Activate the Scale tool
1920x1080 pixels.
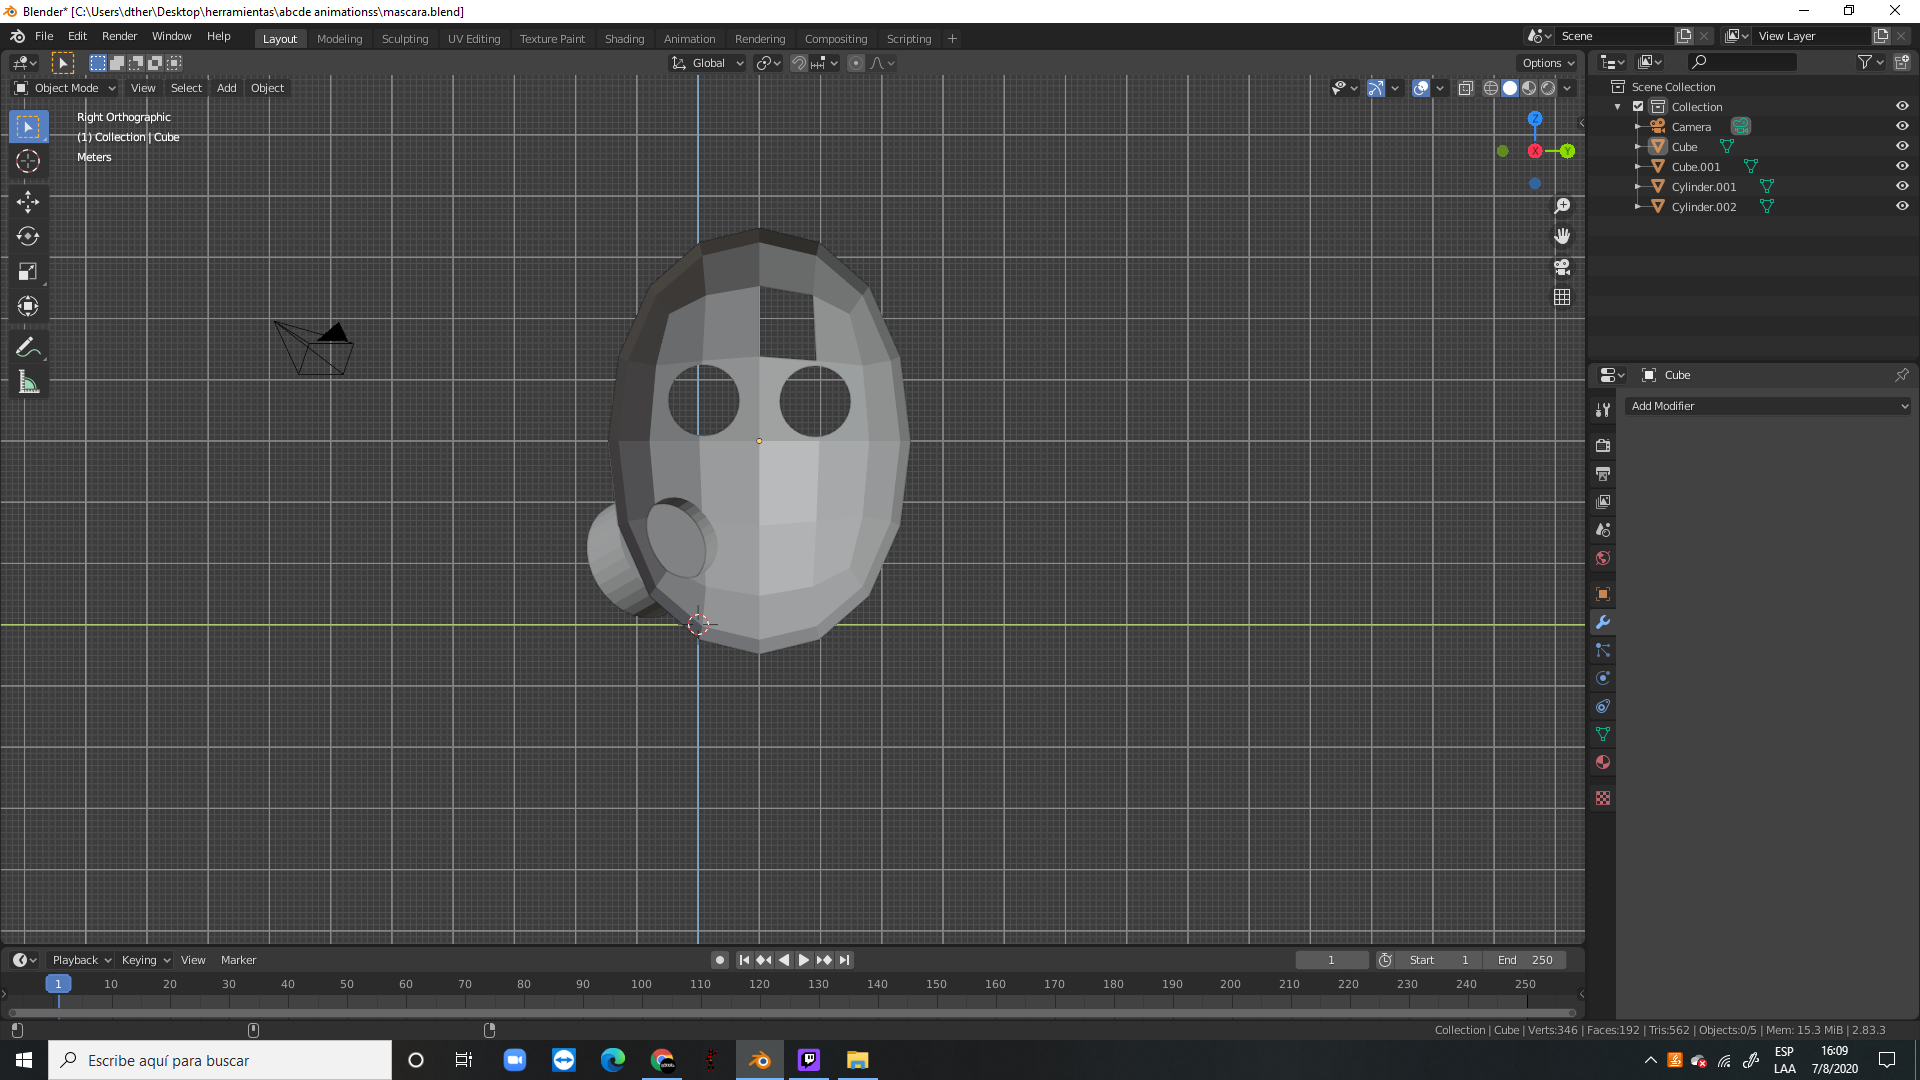(x=28, y=272)
